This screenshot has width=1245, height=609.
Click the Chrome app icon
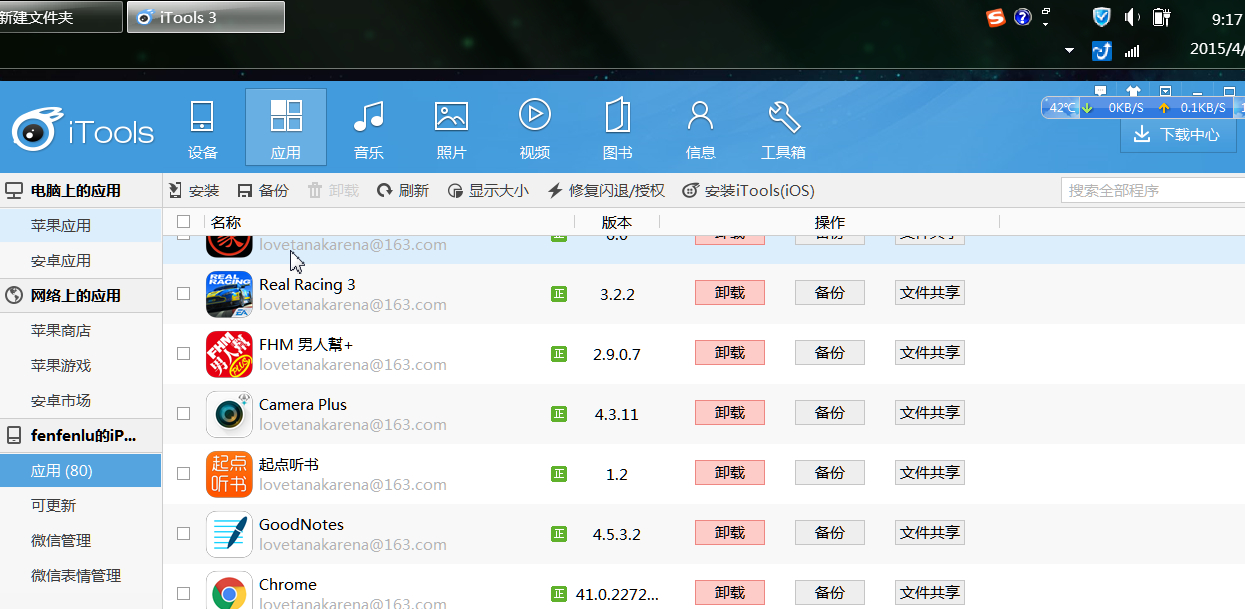pyautogui.click(x=229, y=590)
